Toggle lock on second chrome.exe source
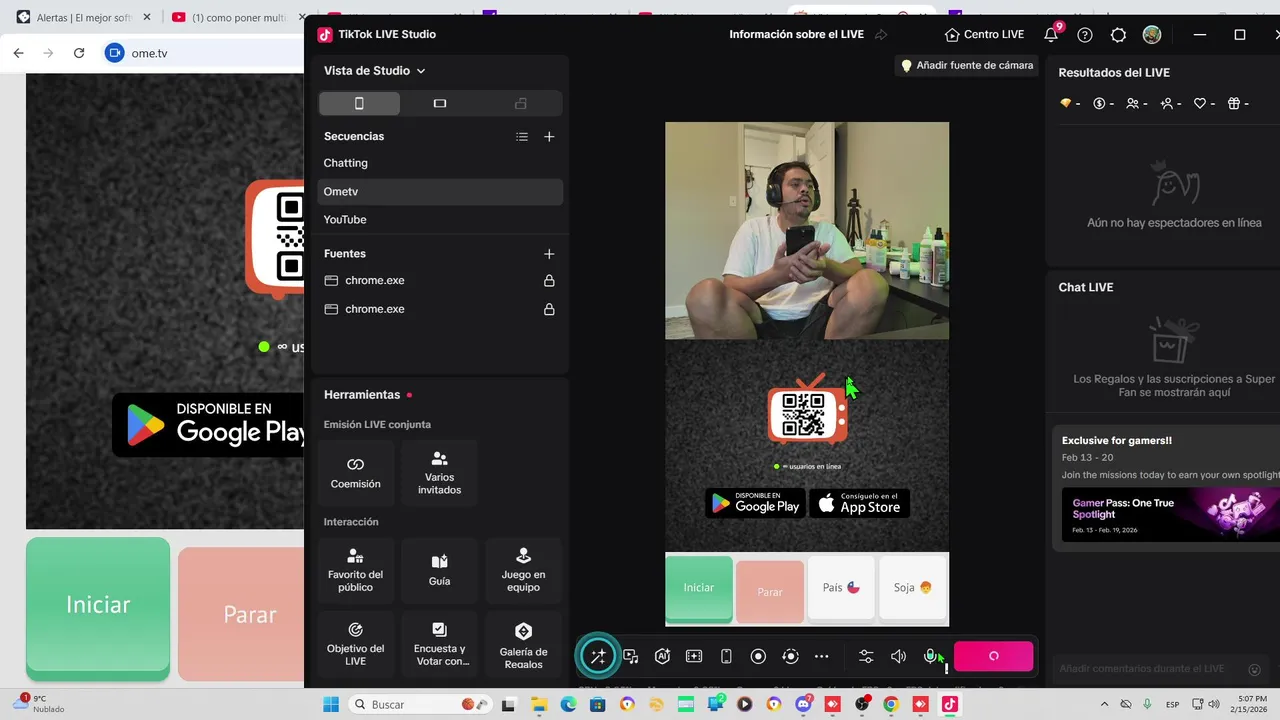 [x=549, y=309]
